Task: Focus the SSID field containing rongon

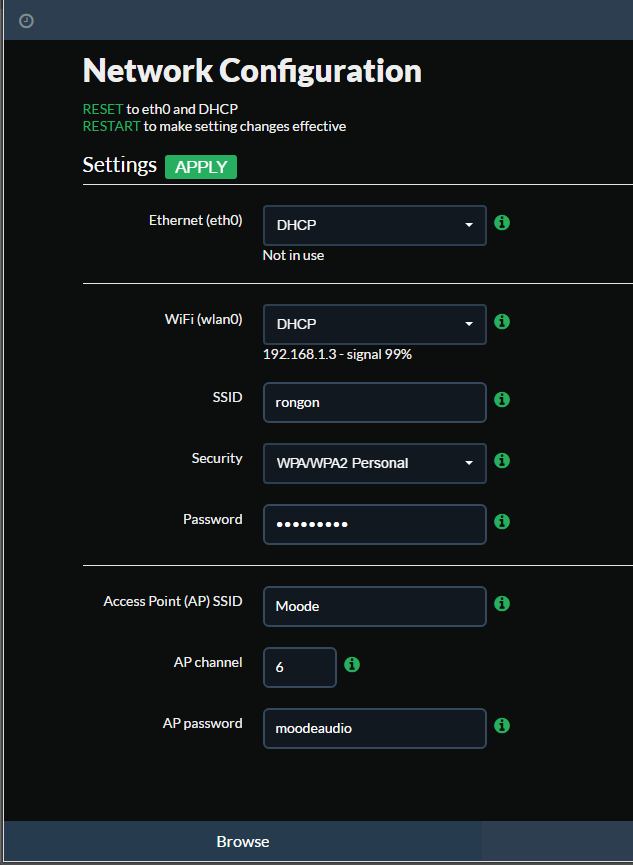Action: point(375,402)
